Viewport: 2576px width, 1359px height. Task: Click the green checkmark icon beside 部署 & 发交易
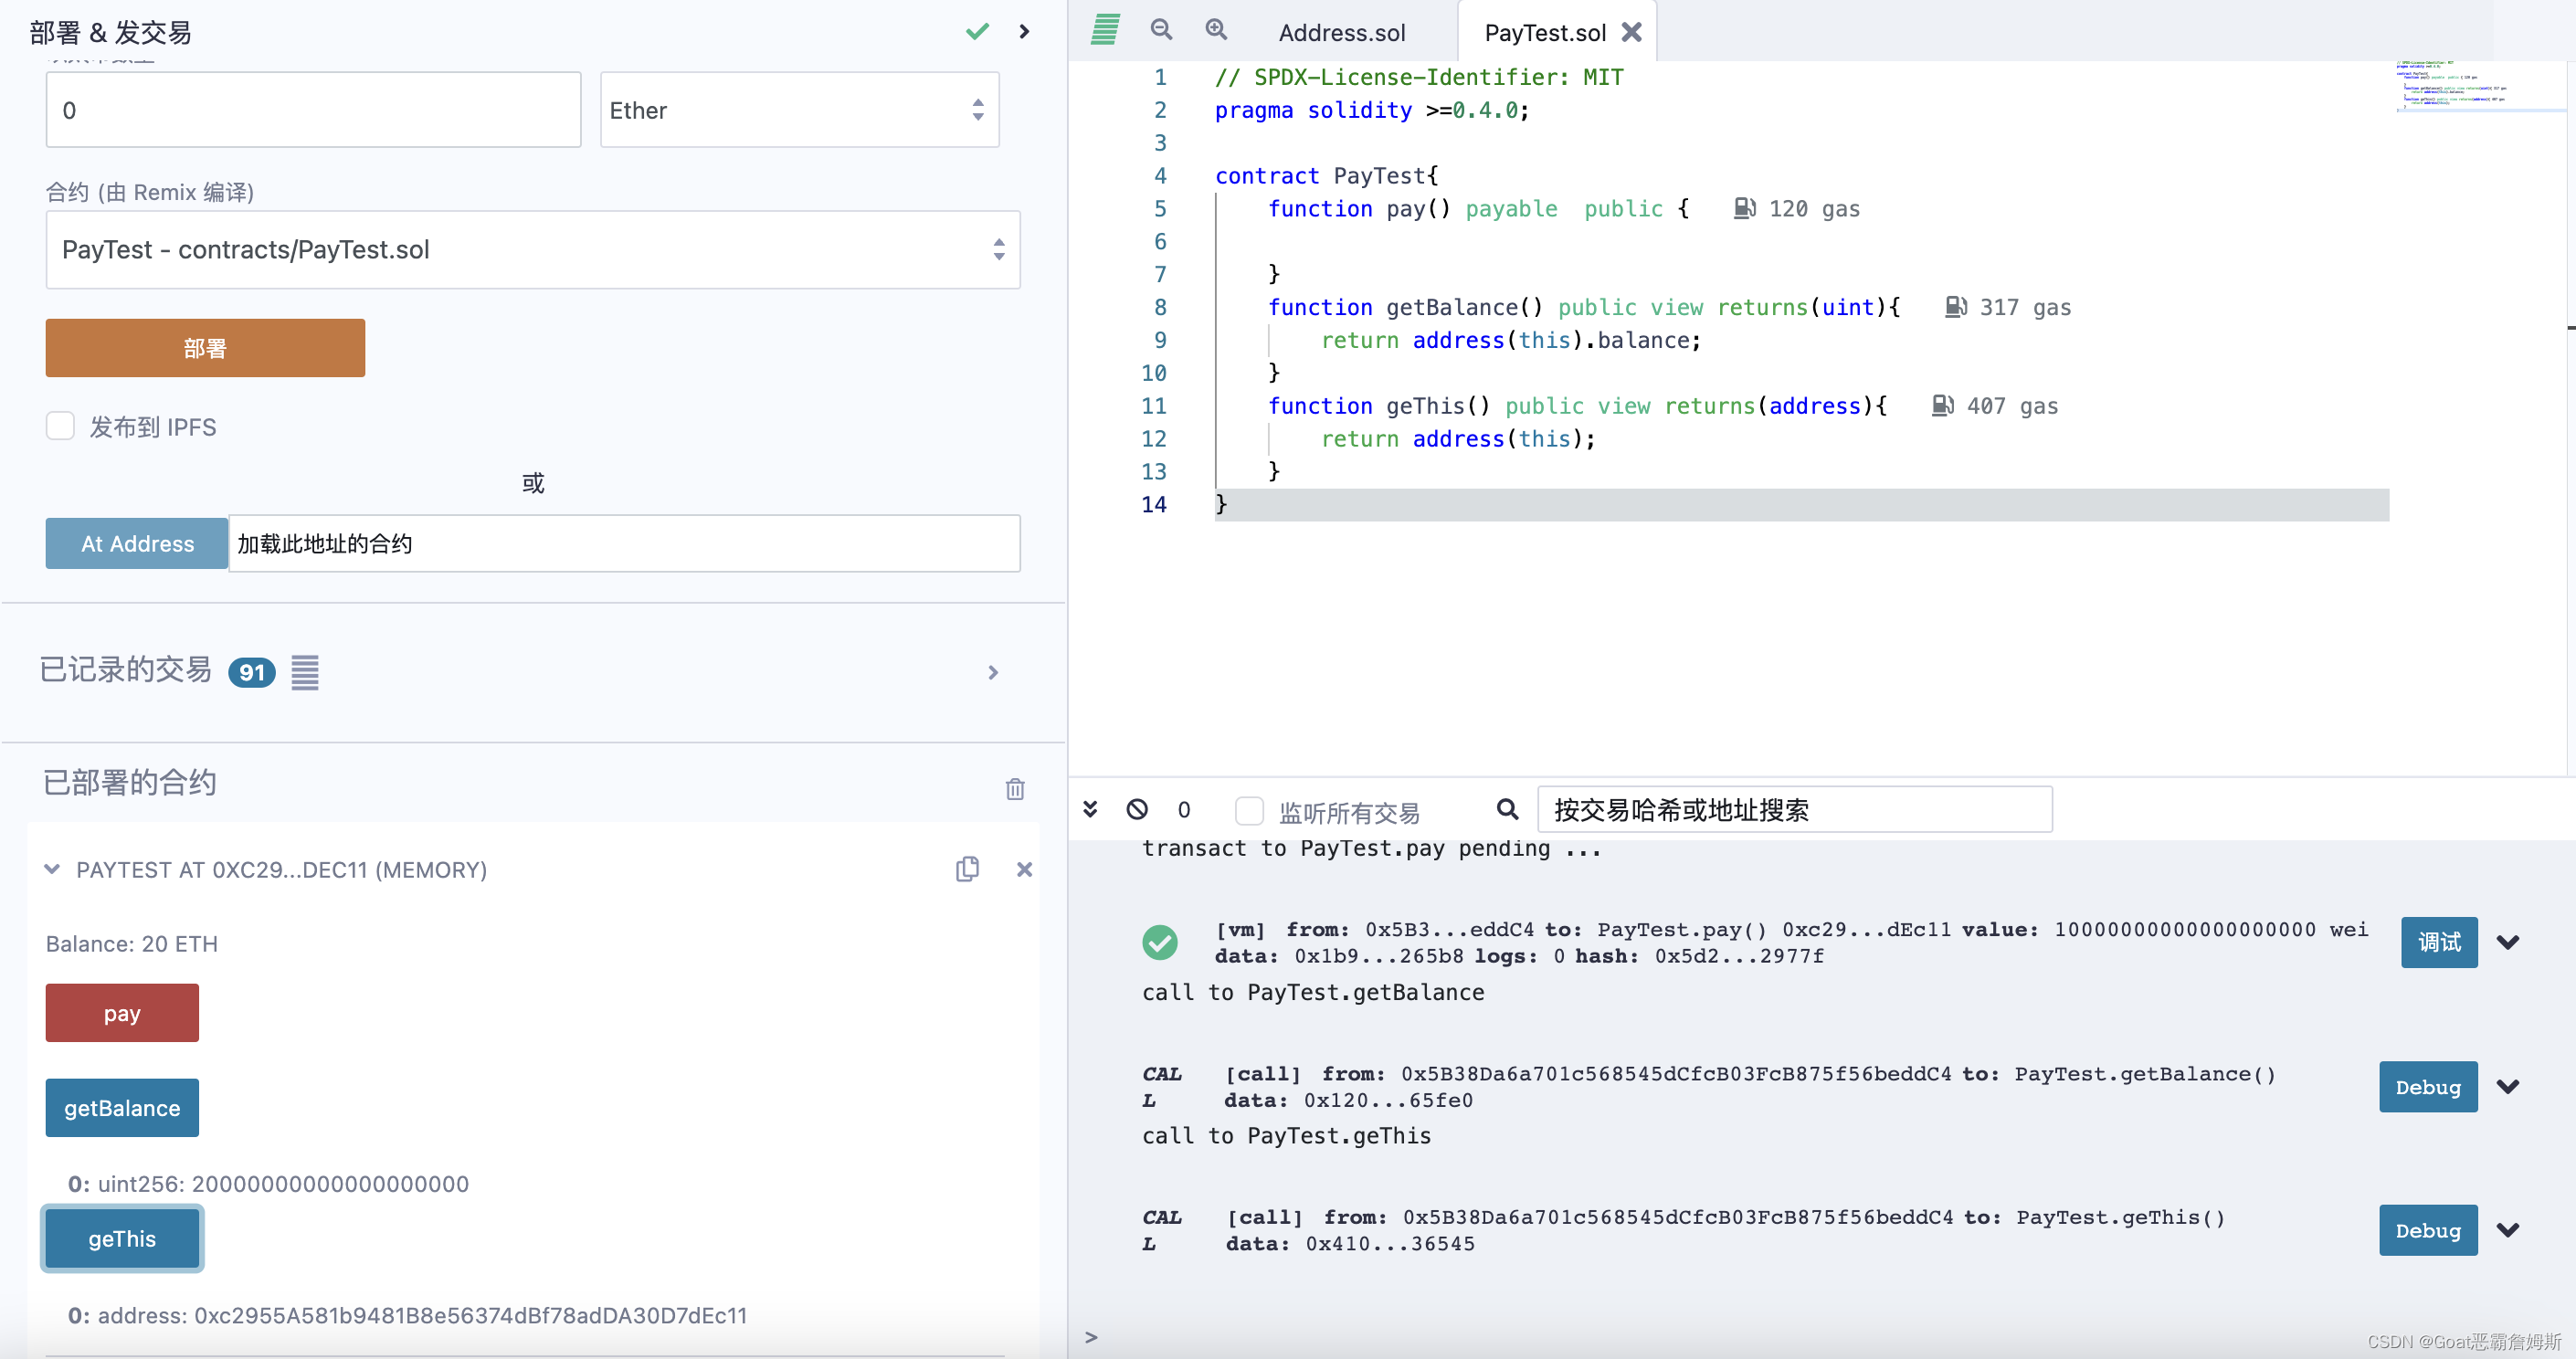pos(977,31)
